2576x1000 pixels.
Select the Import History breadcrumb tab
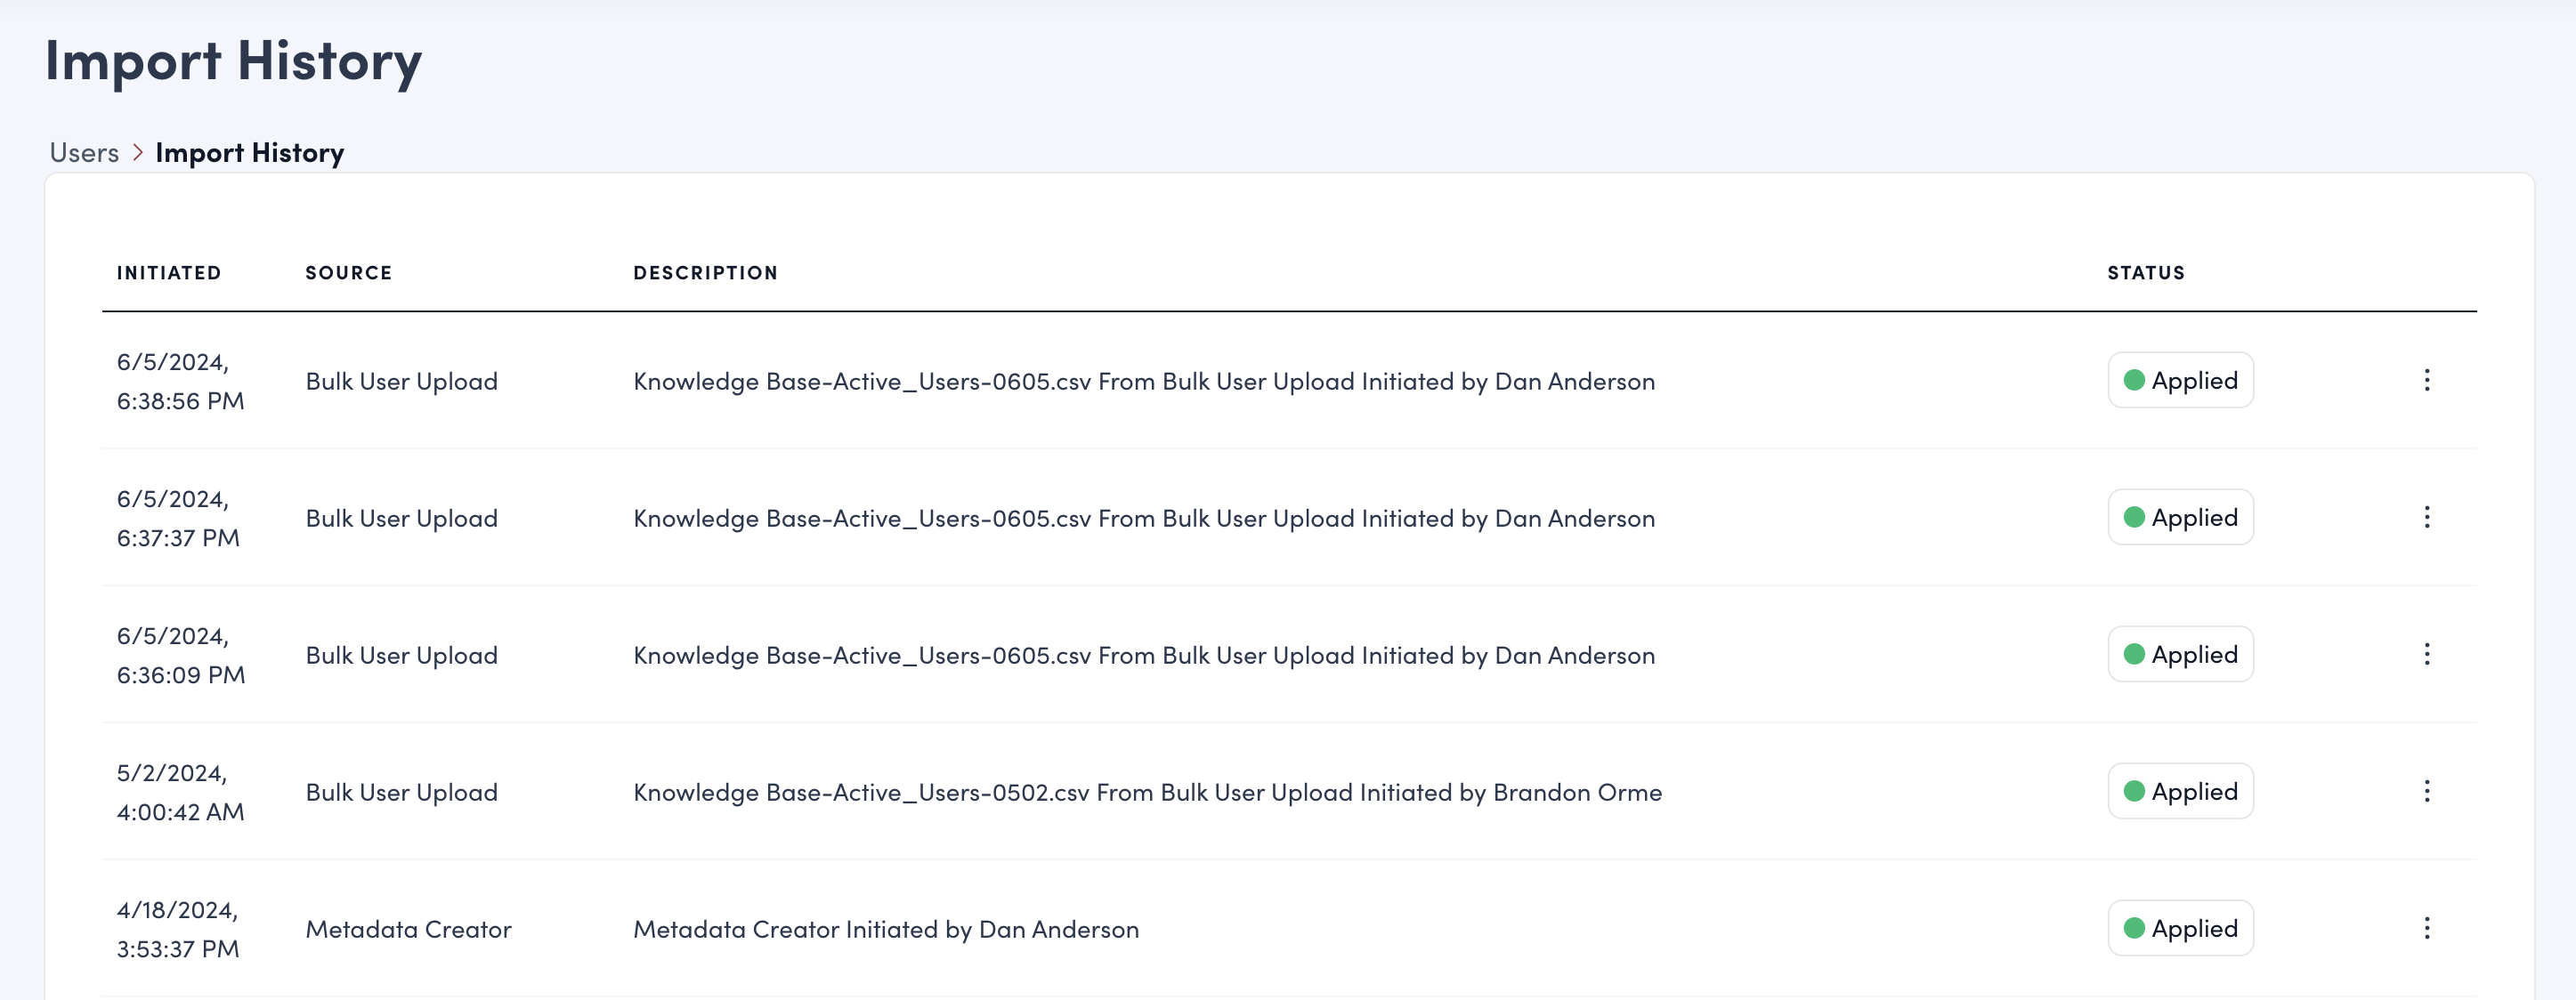click(249, 152)
